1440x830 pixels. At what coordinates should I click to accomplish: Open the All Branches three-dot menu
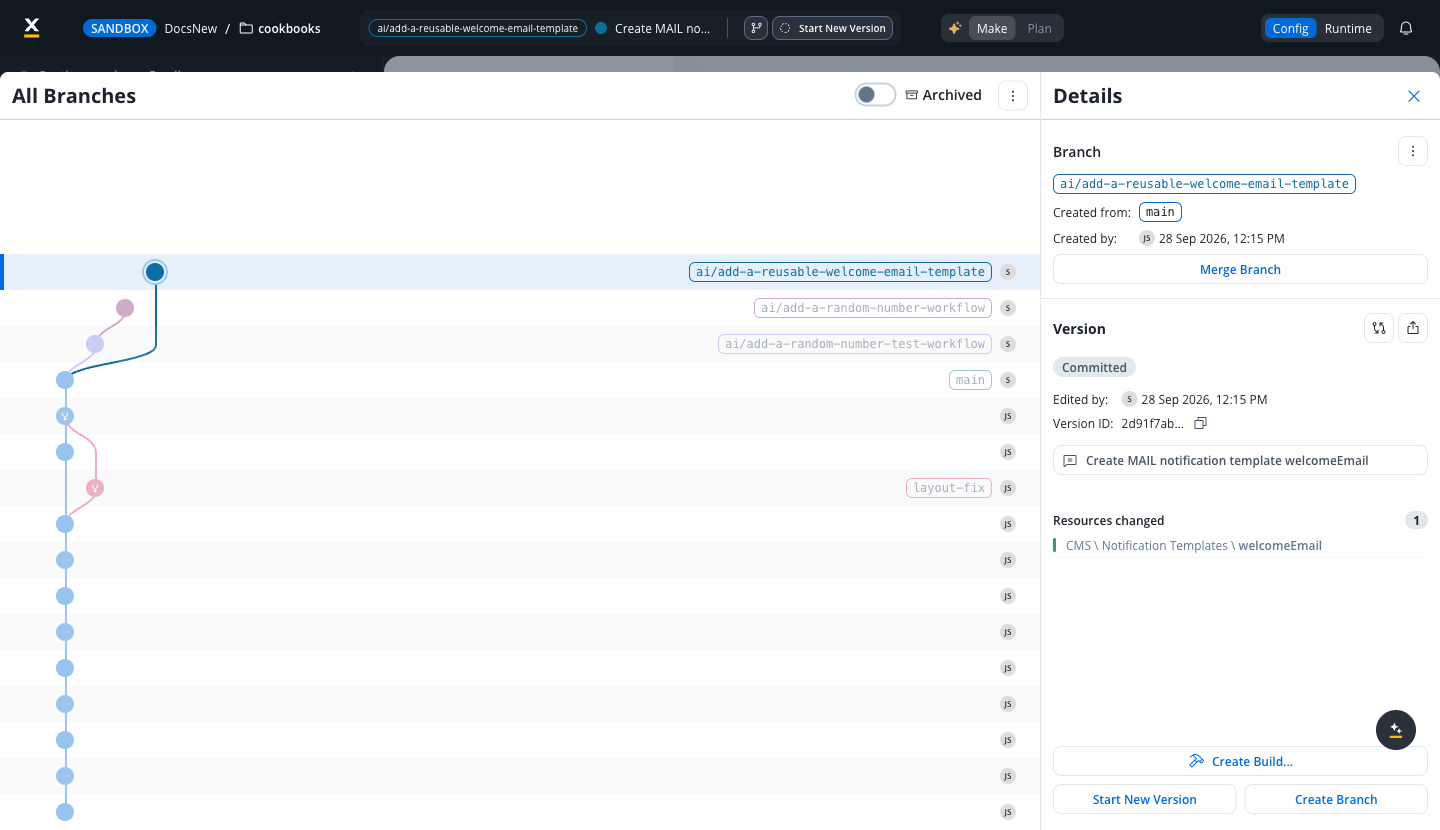click(x=1013, y=96)
